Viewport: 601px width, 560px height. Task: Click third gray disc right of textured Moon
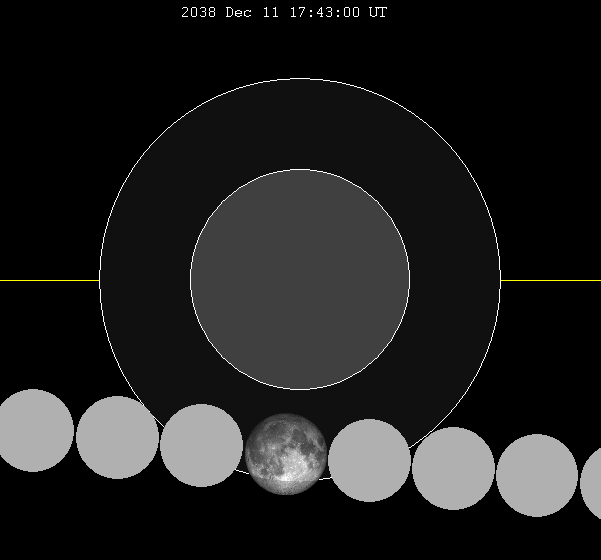click(537, 475)
